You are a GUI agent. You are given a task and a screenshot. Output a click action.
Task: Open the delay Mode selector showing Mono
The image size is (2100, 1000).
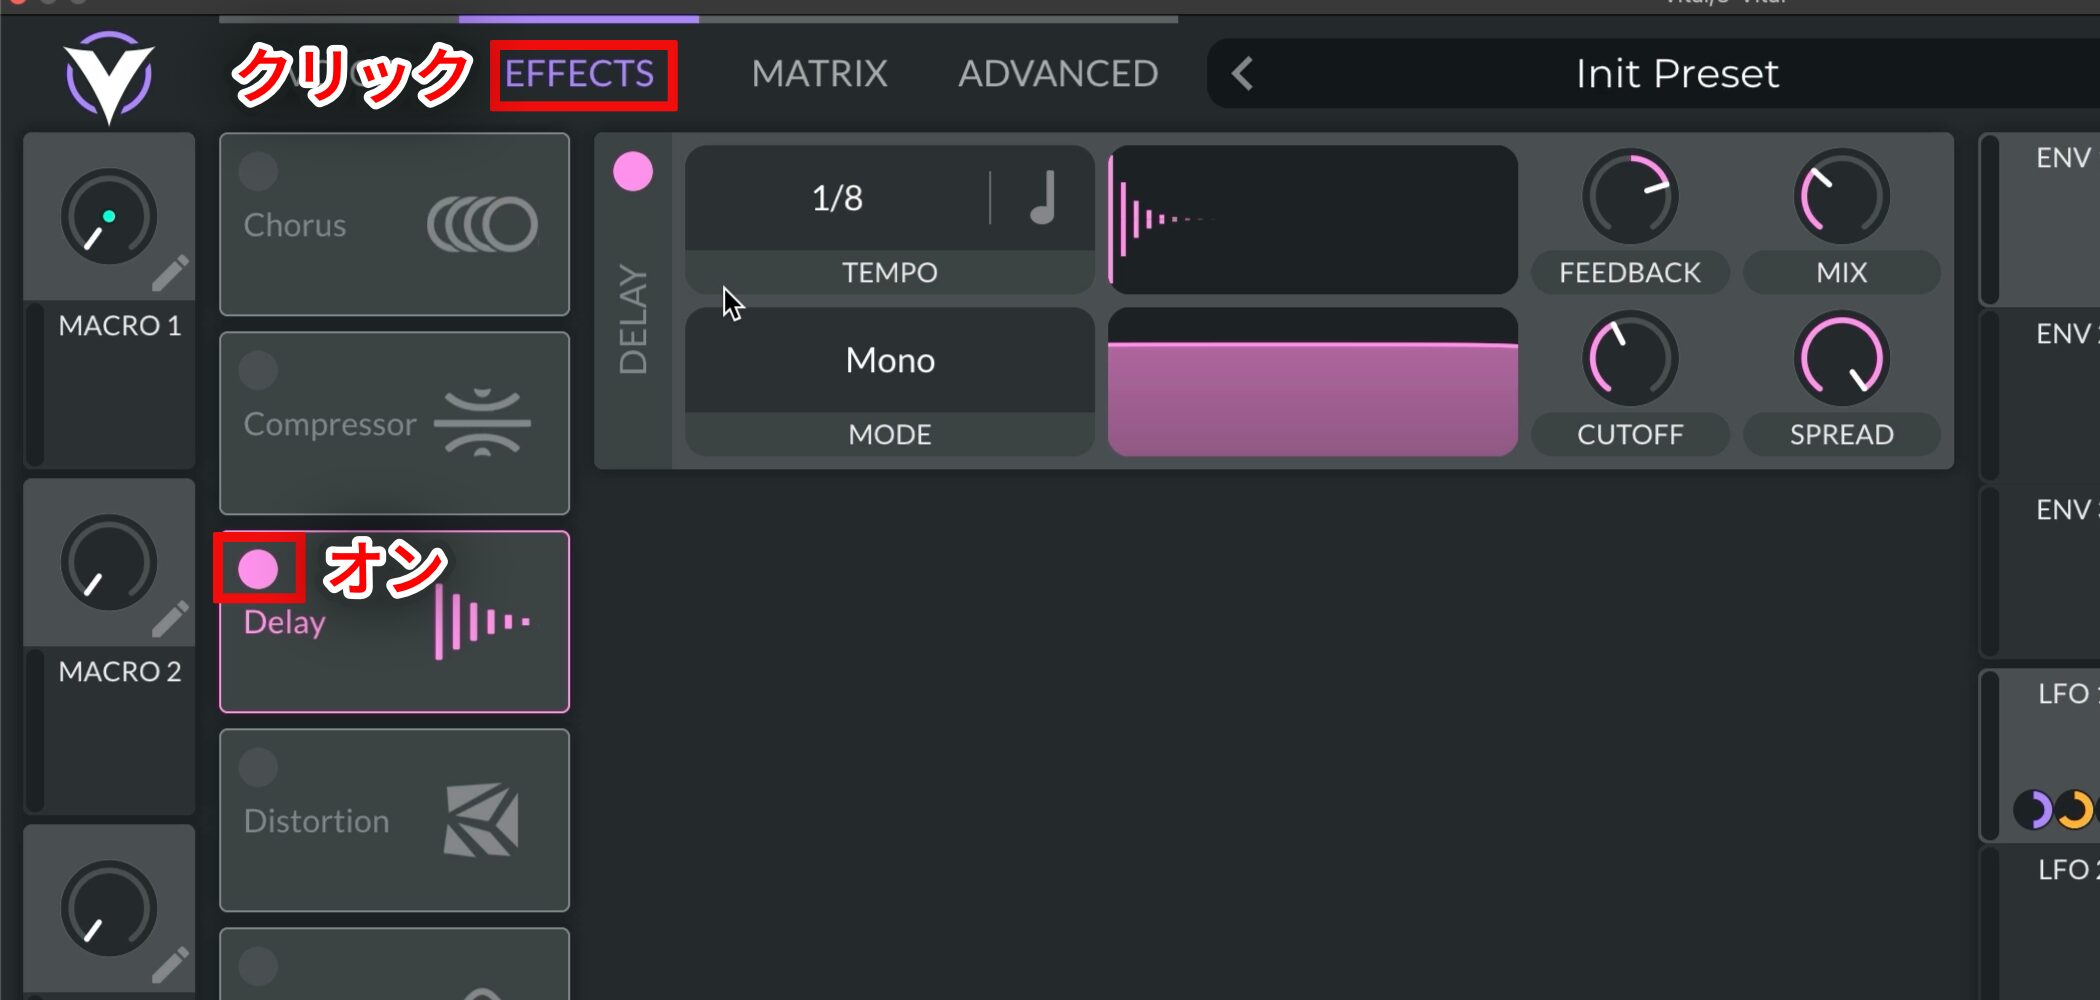(x=890, y=360)
